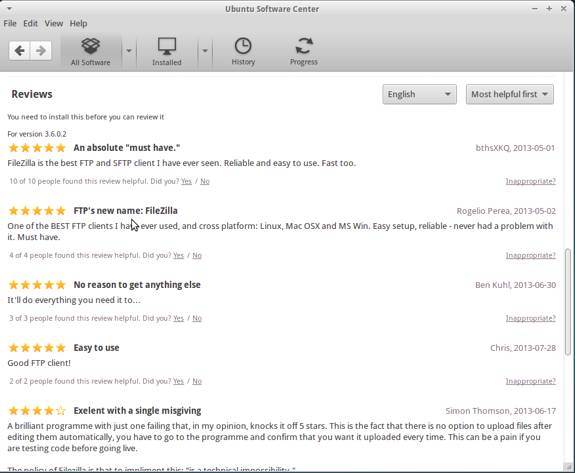Flag the Chris review as Inappropriate
Viewport: 575px width, 473px height.
pos(531,381)
